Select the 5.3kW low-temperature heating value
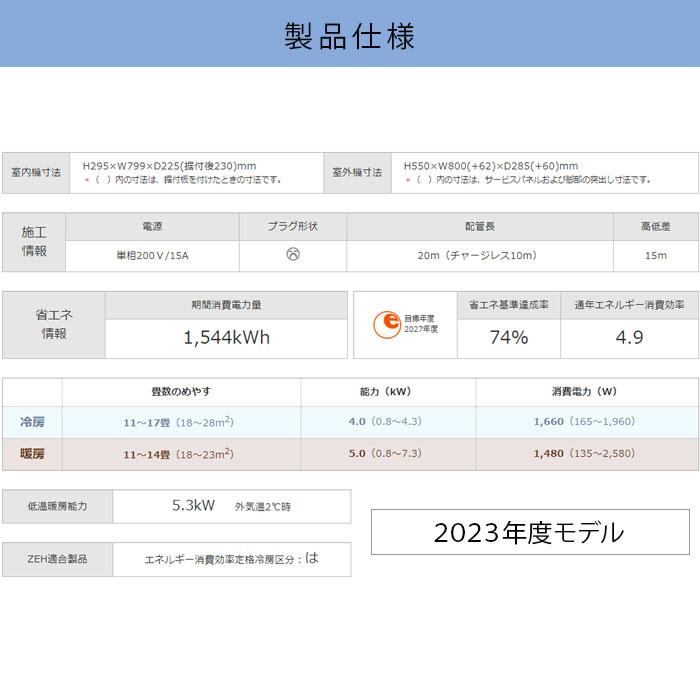700x700 pixels. tap(193, 505)
